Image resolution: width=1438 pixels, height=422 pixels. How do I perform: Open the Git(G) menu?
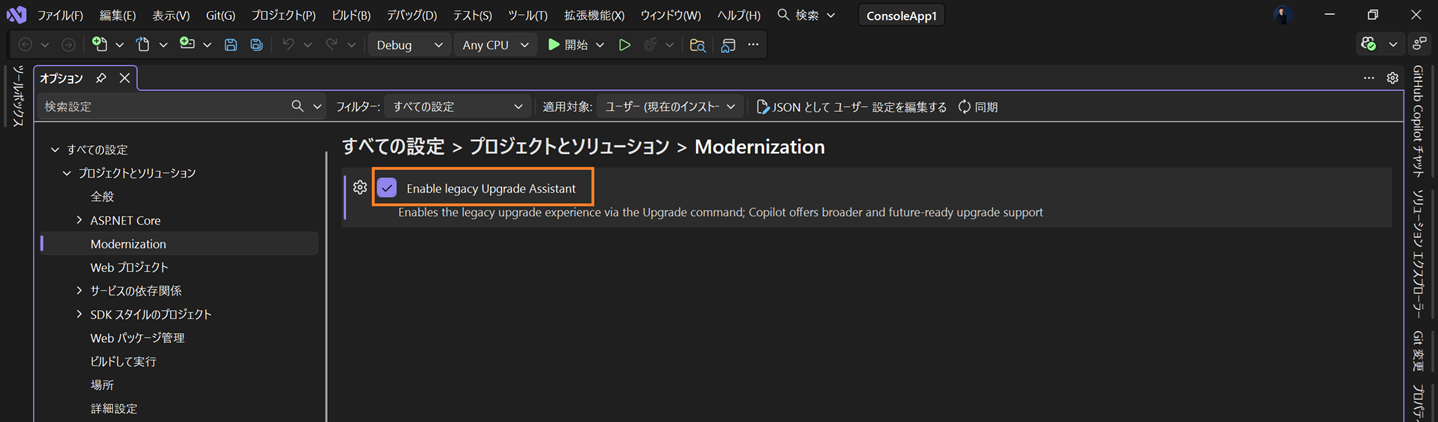[x=221, y=15]
